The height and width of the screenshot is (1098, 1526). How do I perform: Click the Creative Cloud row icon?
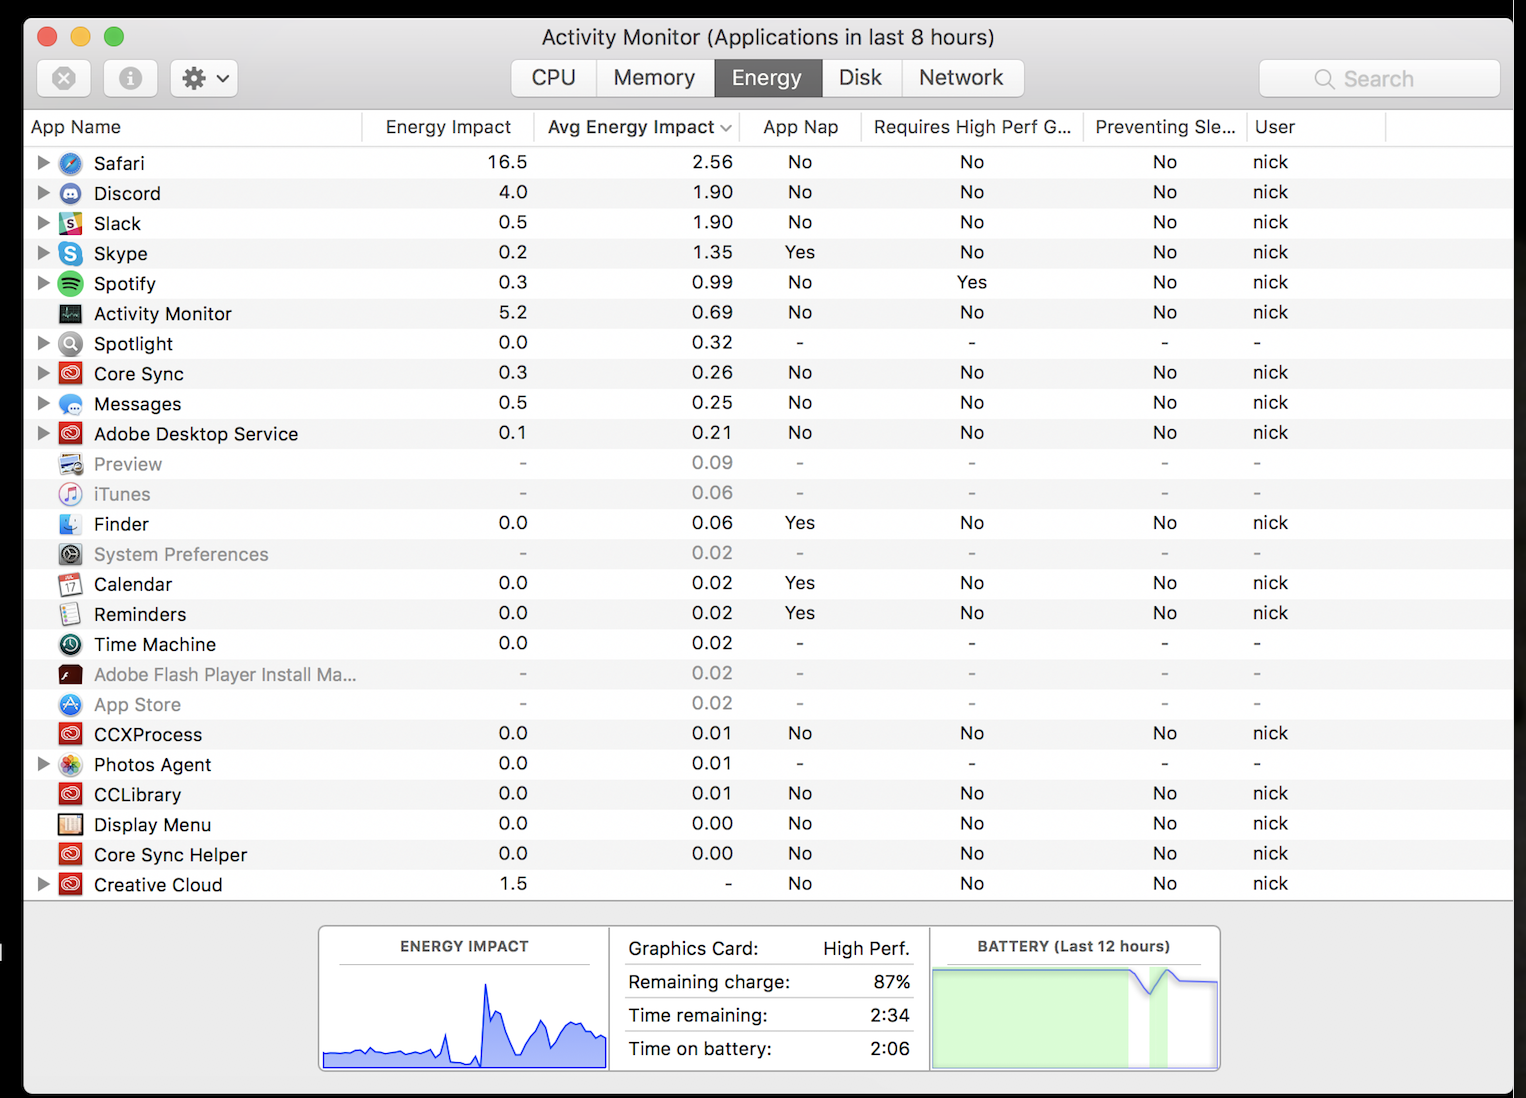coord(70,885)
